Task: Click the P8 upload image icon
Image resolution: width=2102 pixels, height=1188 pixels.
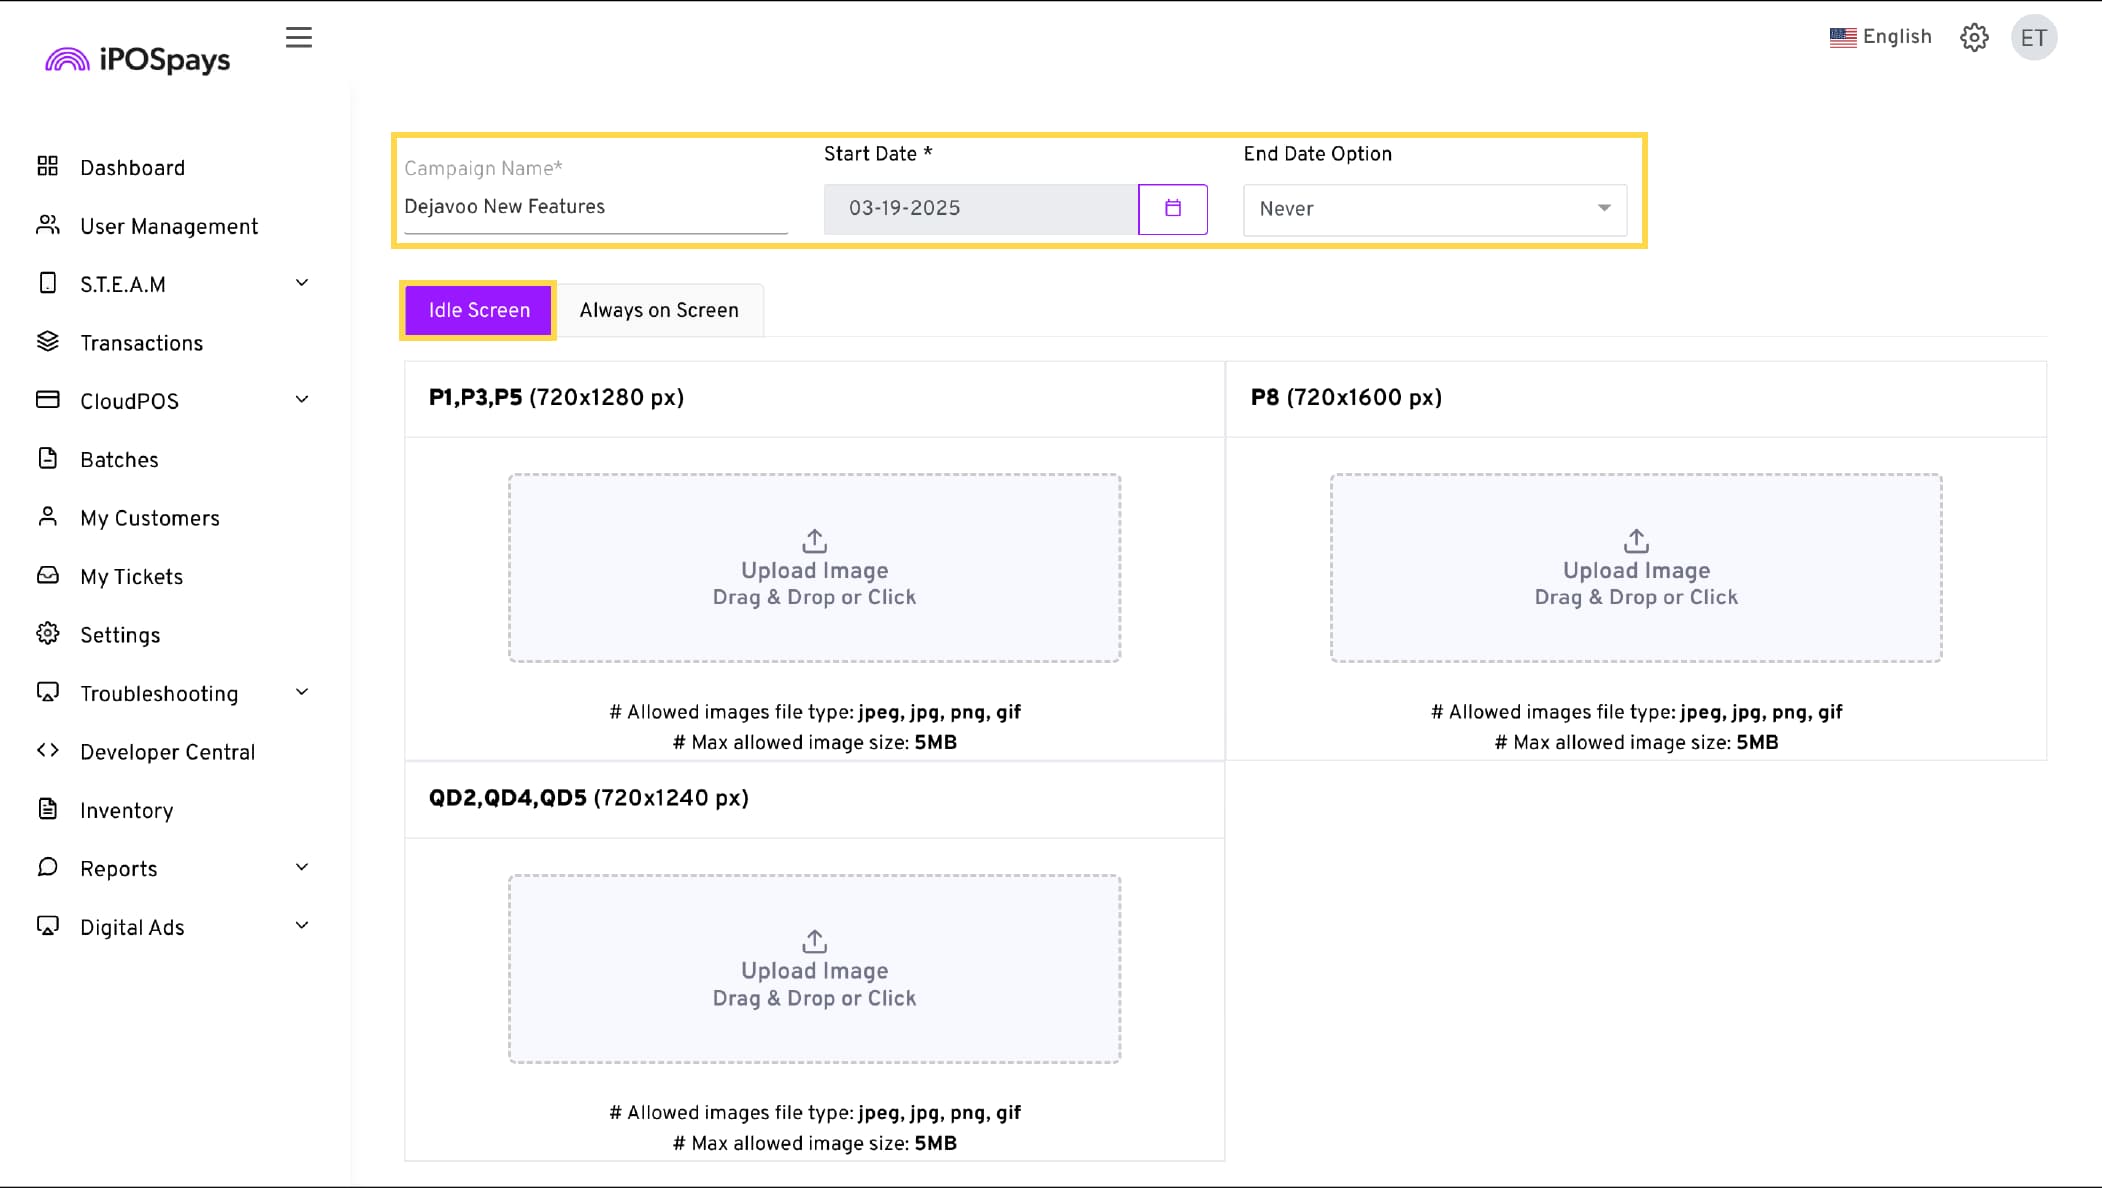Action: pyautogui.click(x=1636, y=541)
